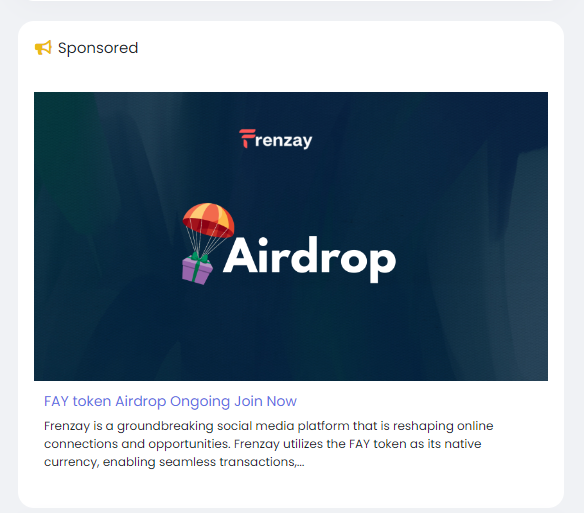Image resolution: width=584 pixels, height=513 pixels.
Task: Click the red F in Frenzay logo
Action: pos(247,139)
